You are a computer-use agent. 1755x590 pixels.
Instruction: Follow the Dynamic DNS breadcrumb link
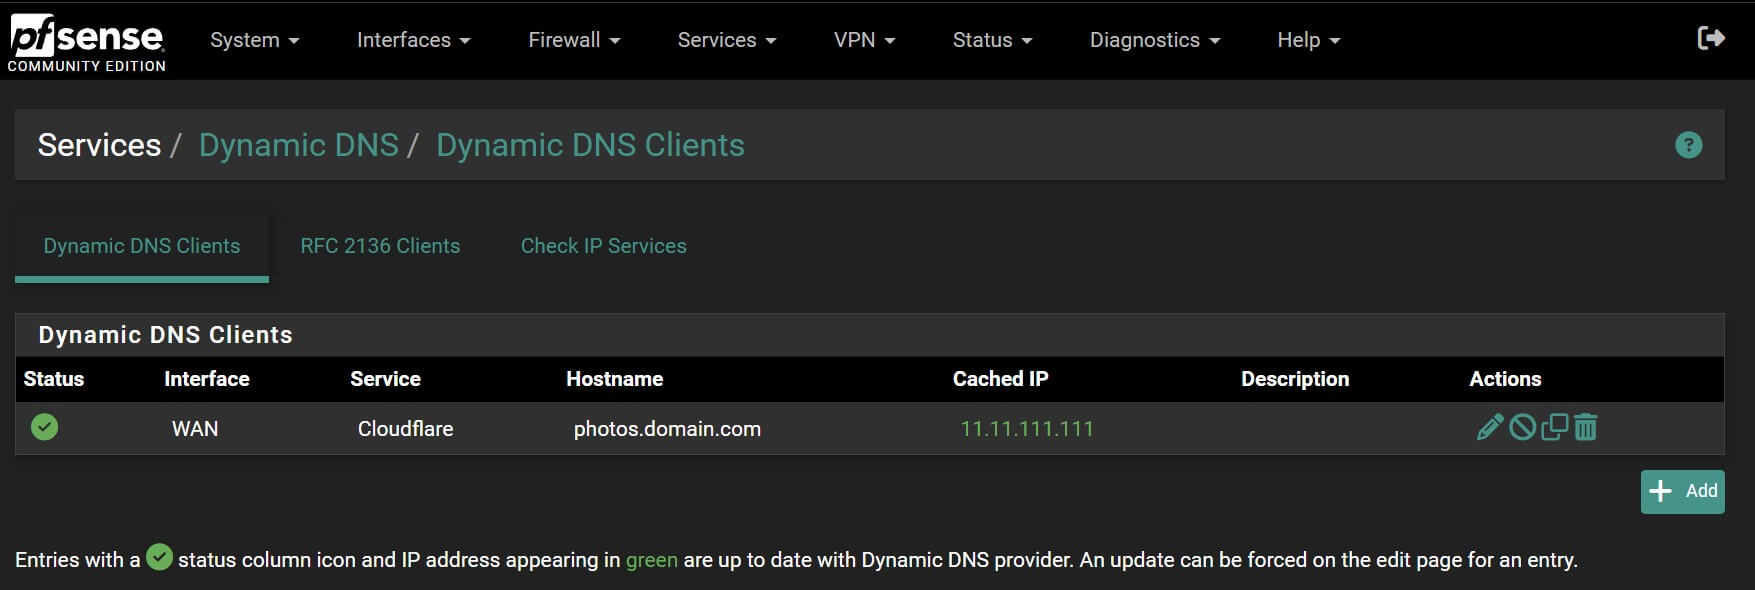tap(298, 145)
